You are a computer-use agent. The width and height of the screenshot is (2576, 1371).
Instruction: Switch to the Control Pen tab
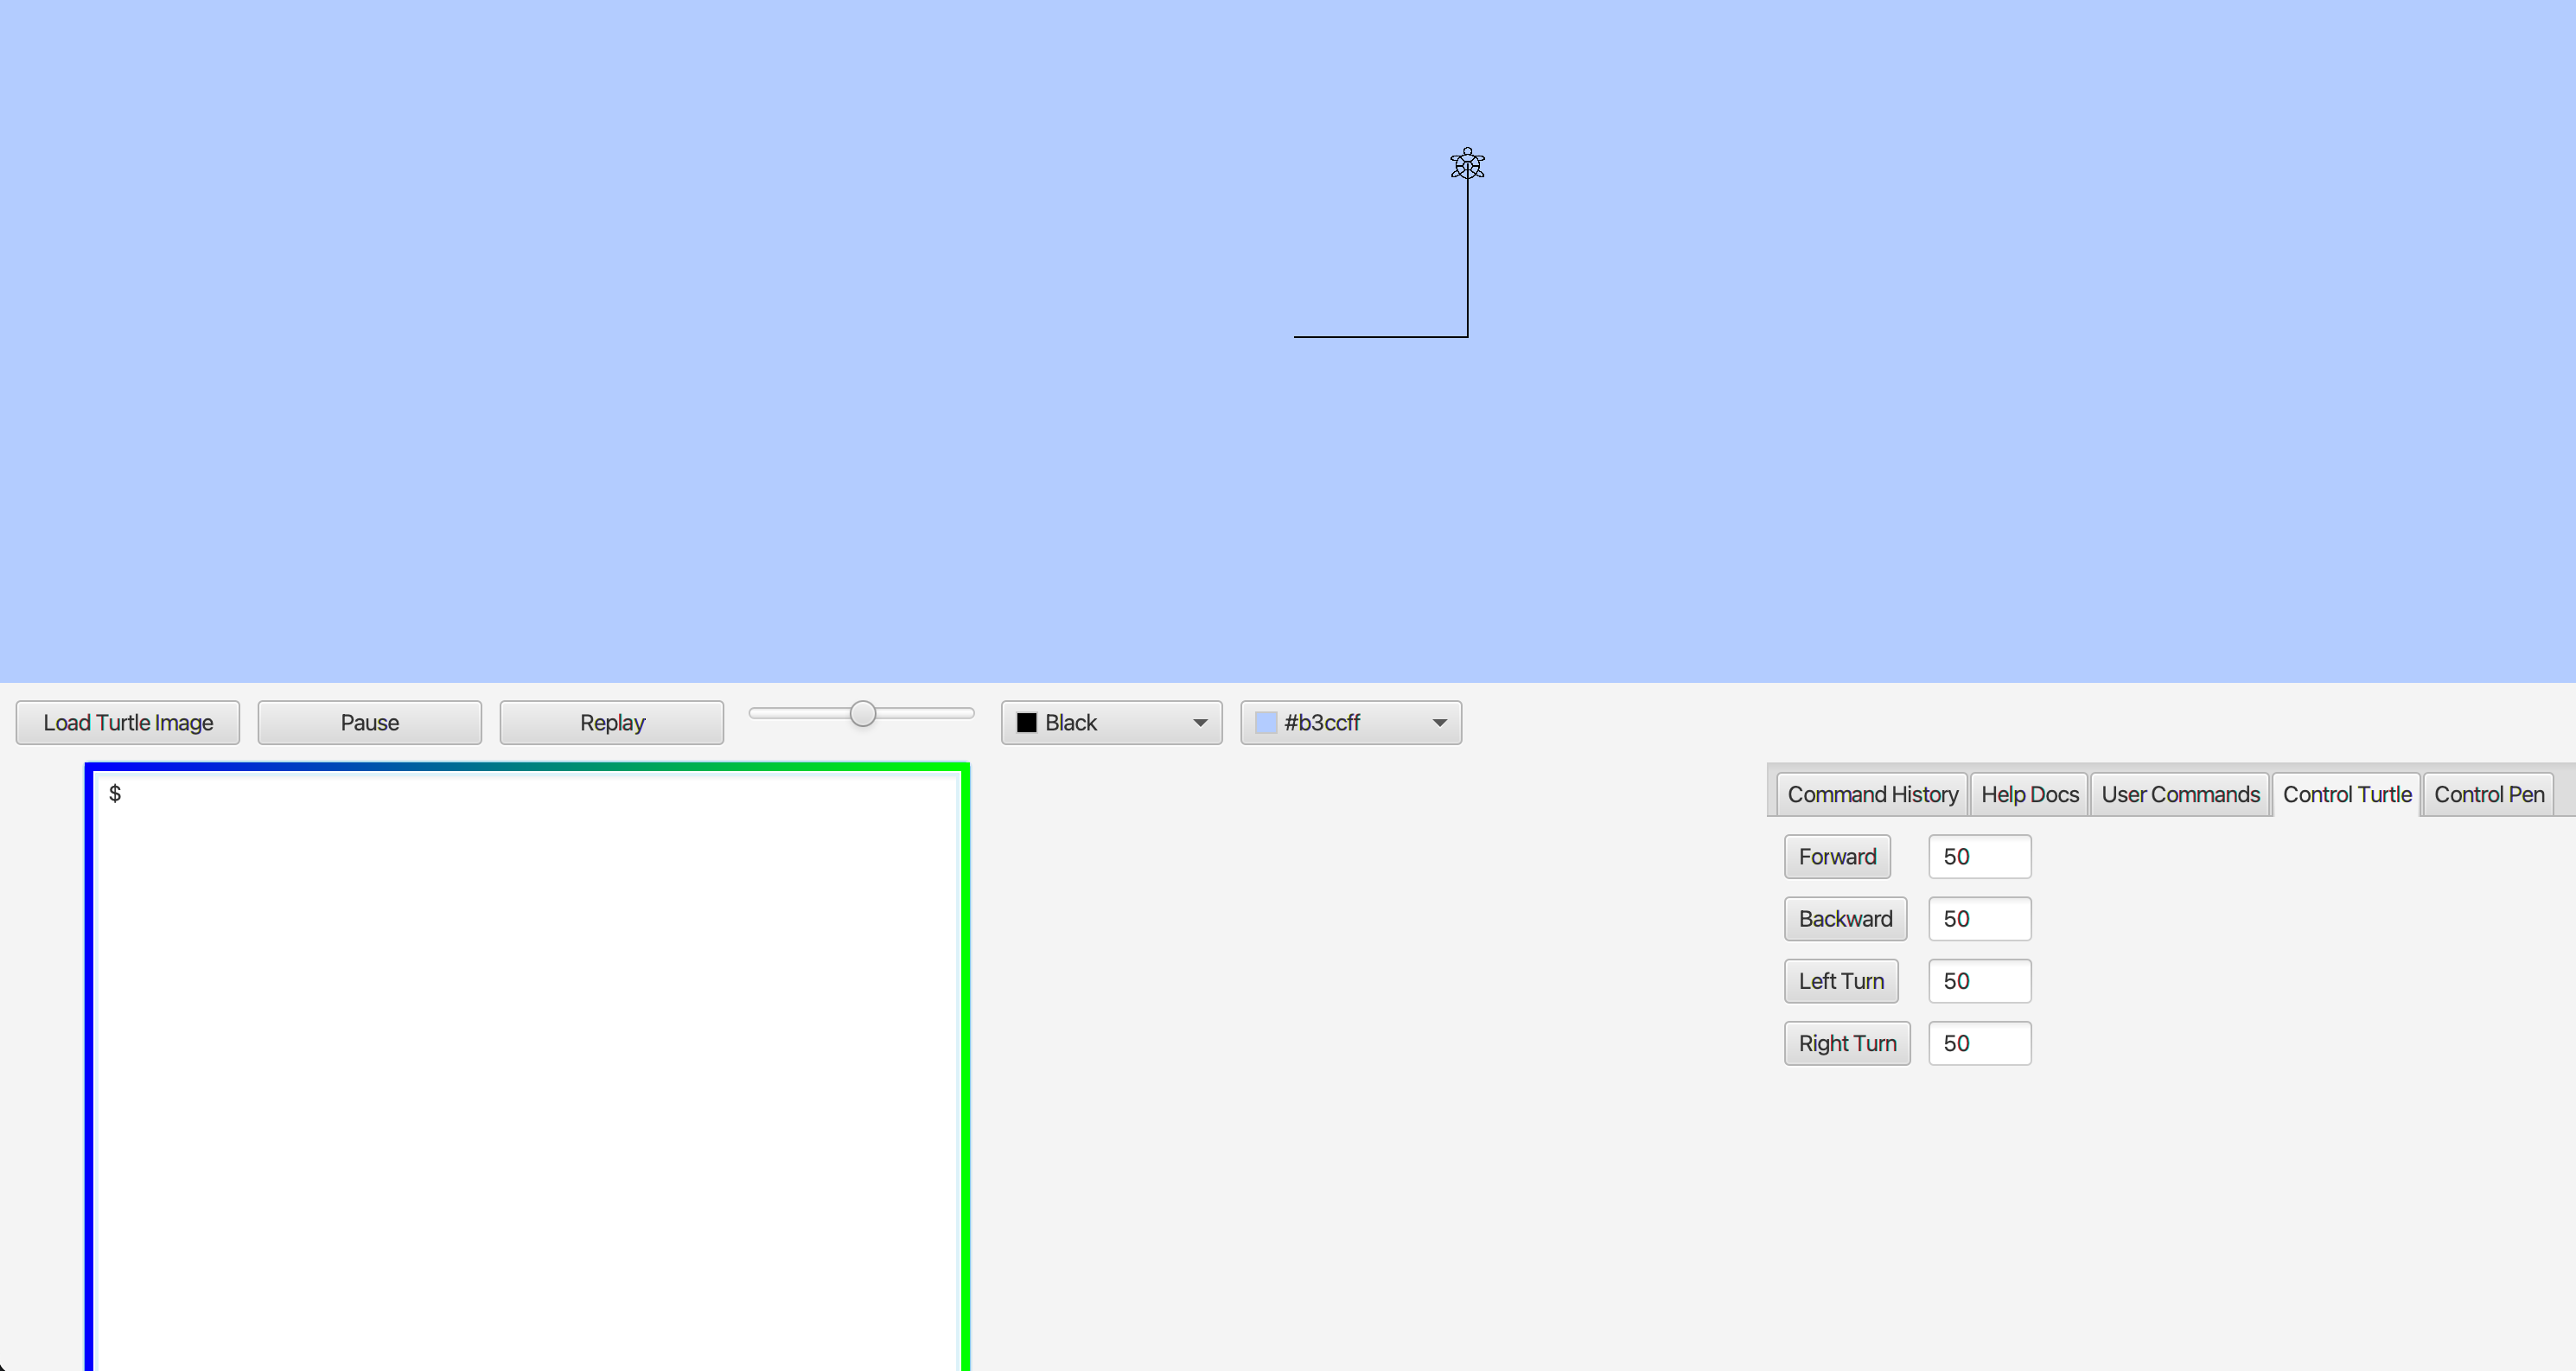pos(2488,794)
